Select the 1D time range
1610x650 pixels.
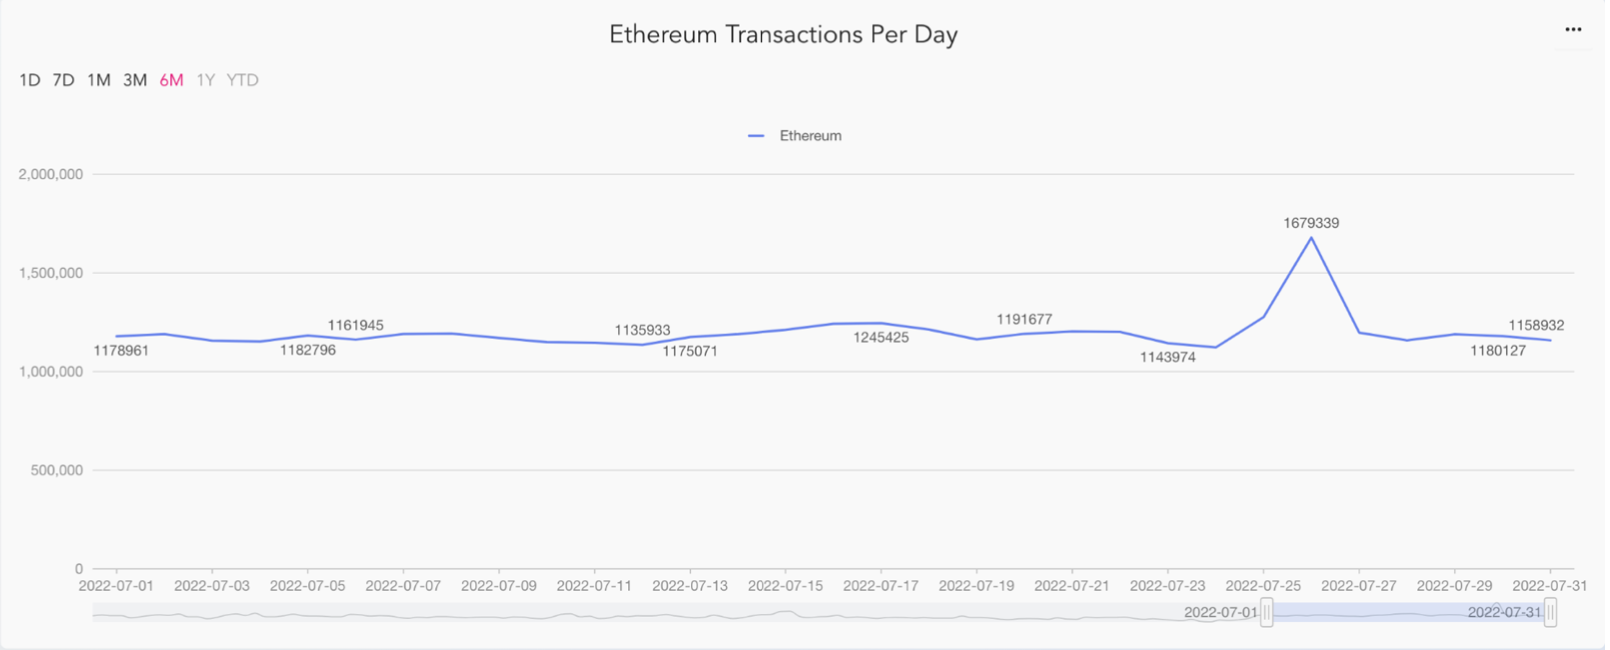[30, 80]
